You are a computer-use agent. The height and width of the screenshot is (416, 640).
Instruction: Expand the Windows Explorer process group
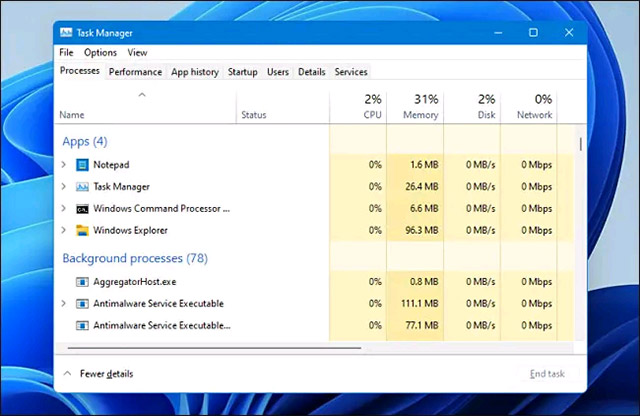click(65, 230)
